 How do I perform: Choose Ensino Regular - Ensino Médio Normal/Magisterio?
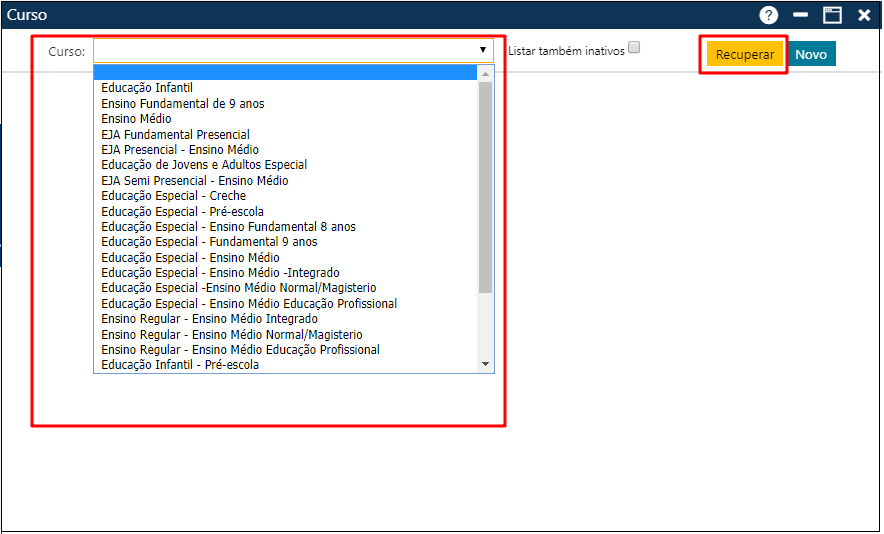285,335
